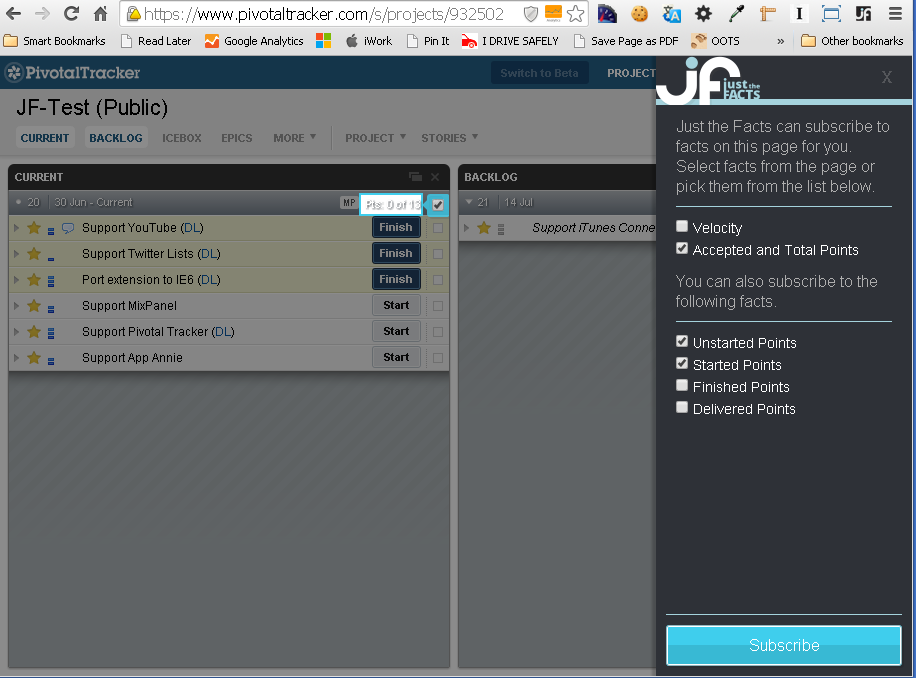Open the Smart Bookmarks folder
Image resolution: width=916 pixels, height=678 pixels.
click(55, 41)
